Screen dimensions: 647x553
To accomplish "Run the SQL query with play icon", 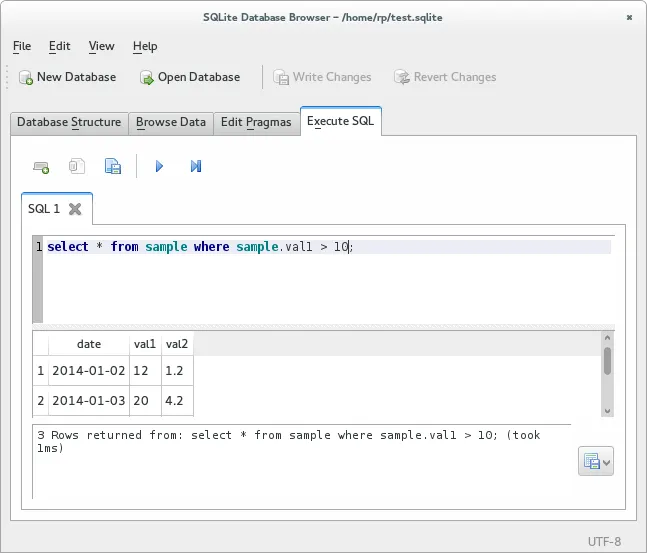I will point(159,167).
